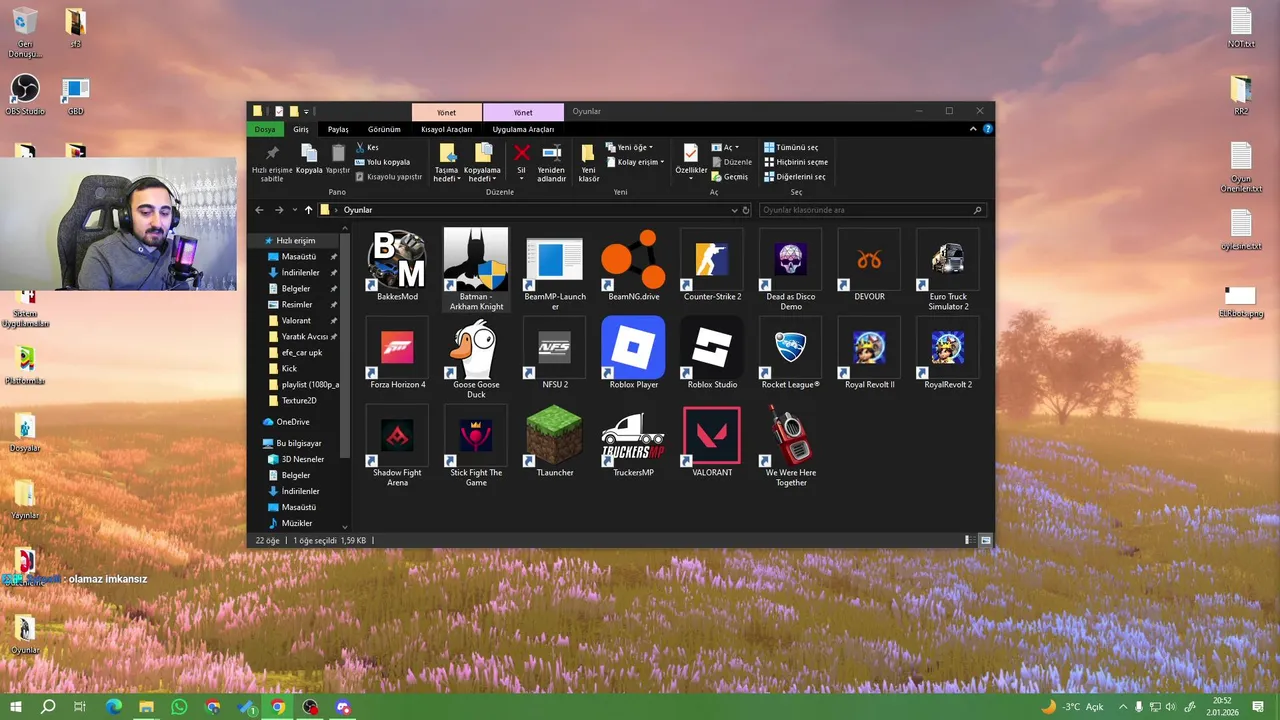Open the Dosya ribbon tab
Image resolution: width=1280 pixels, height=720 pixels.
pos(265,129)
